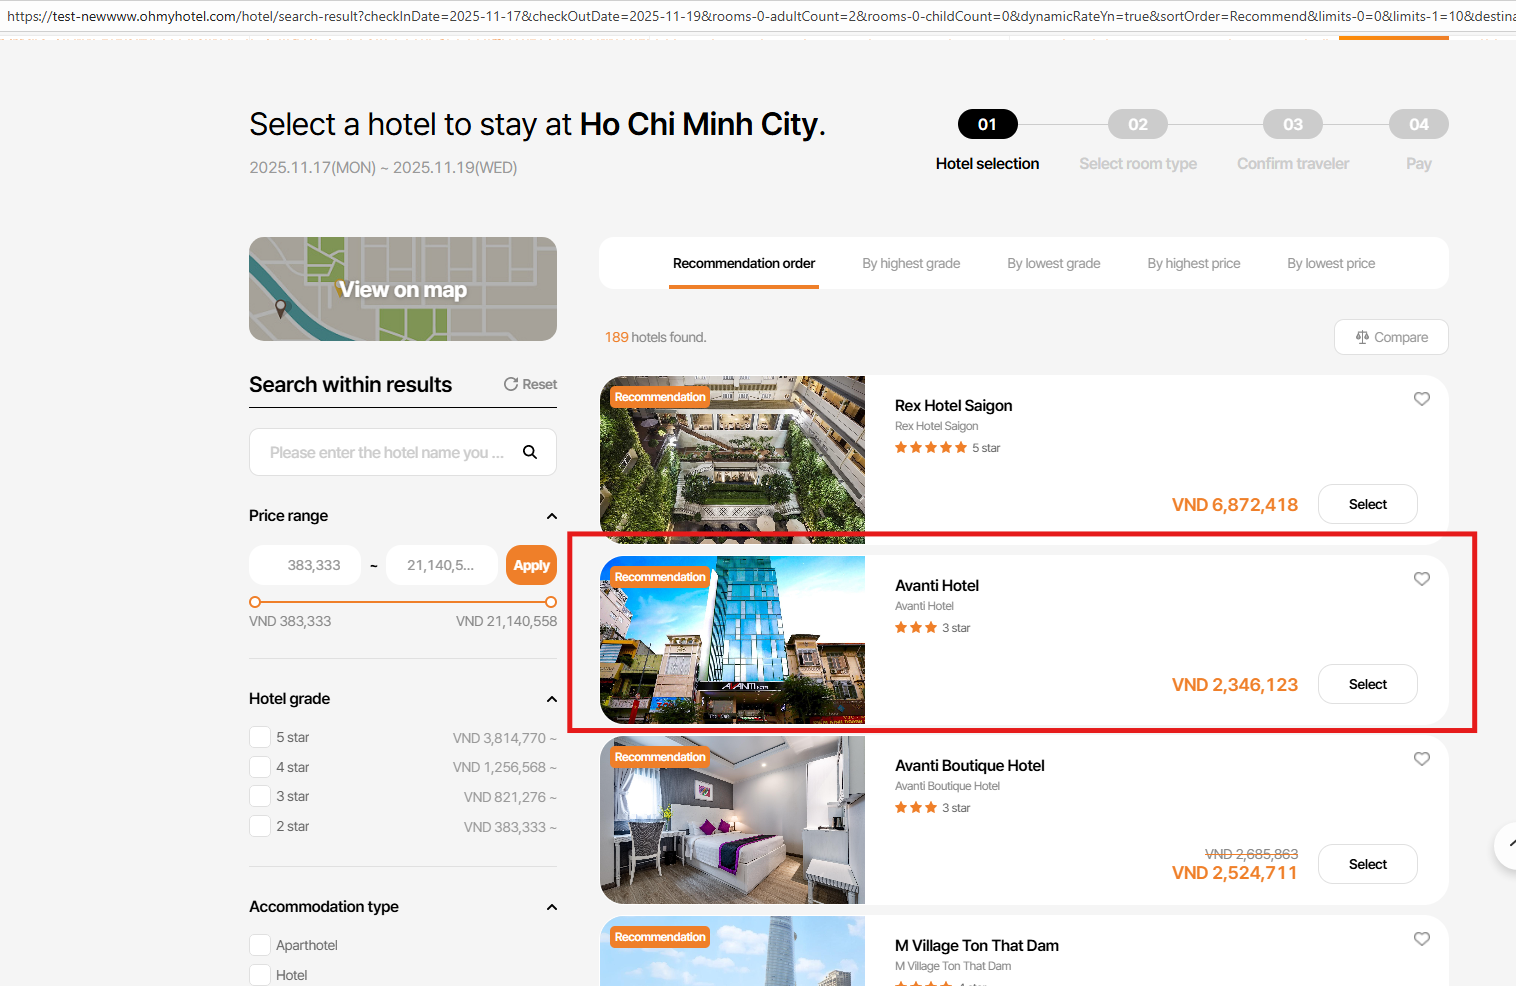Reset the search within results filters
Screen dimensions: 1516x986
pyautogui.click(x=530, y=384)
